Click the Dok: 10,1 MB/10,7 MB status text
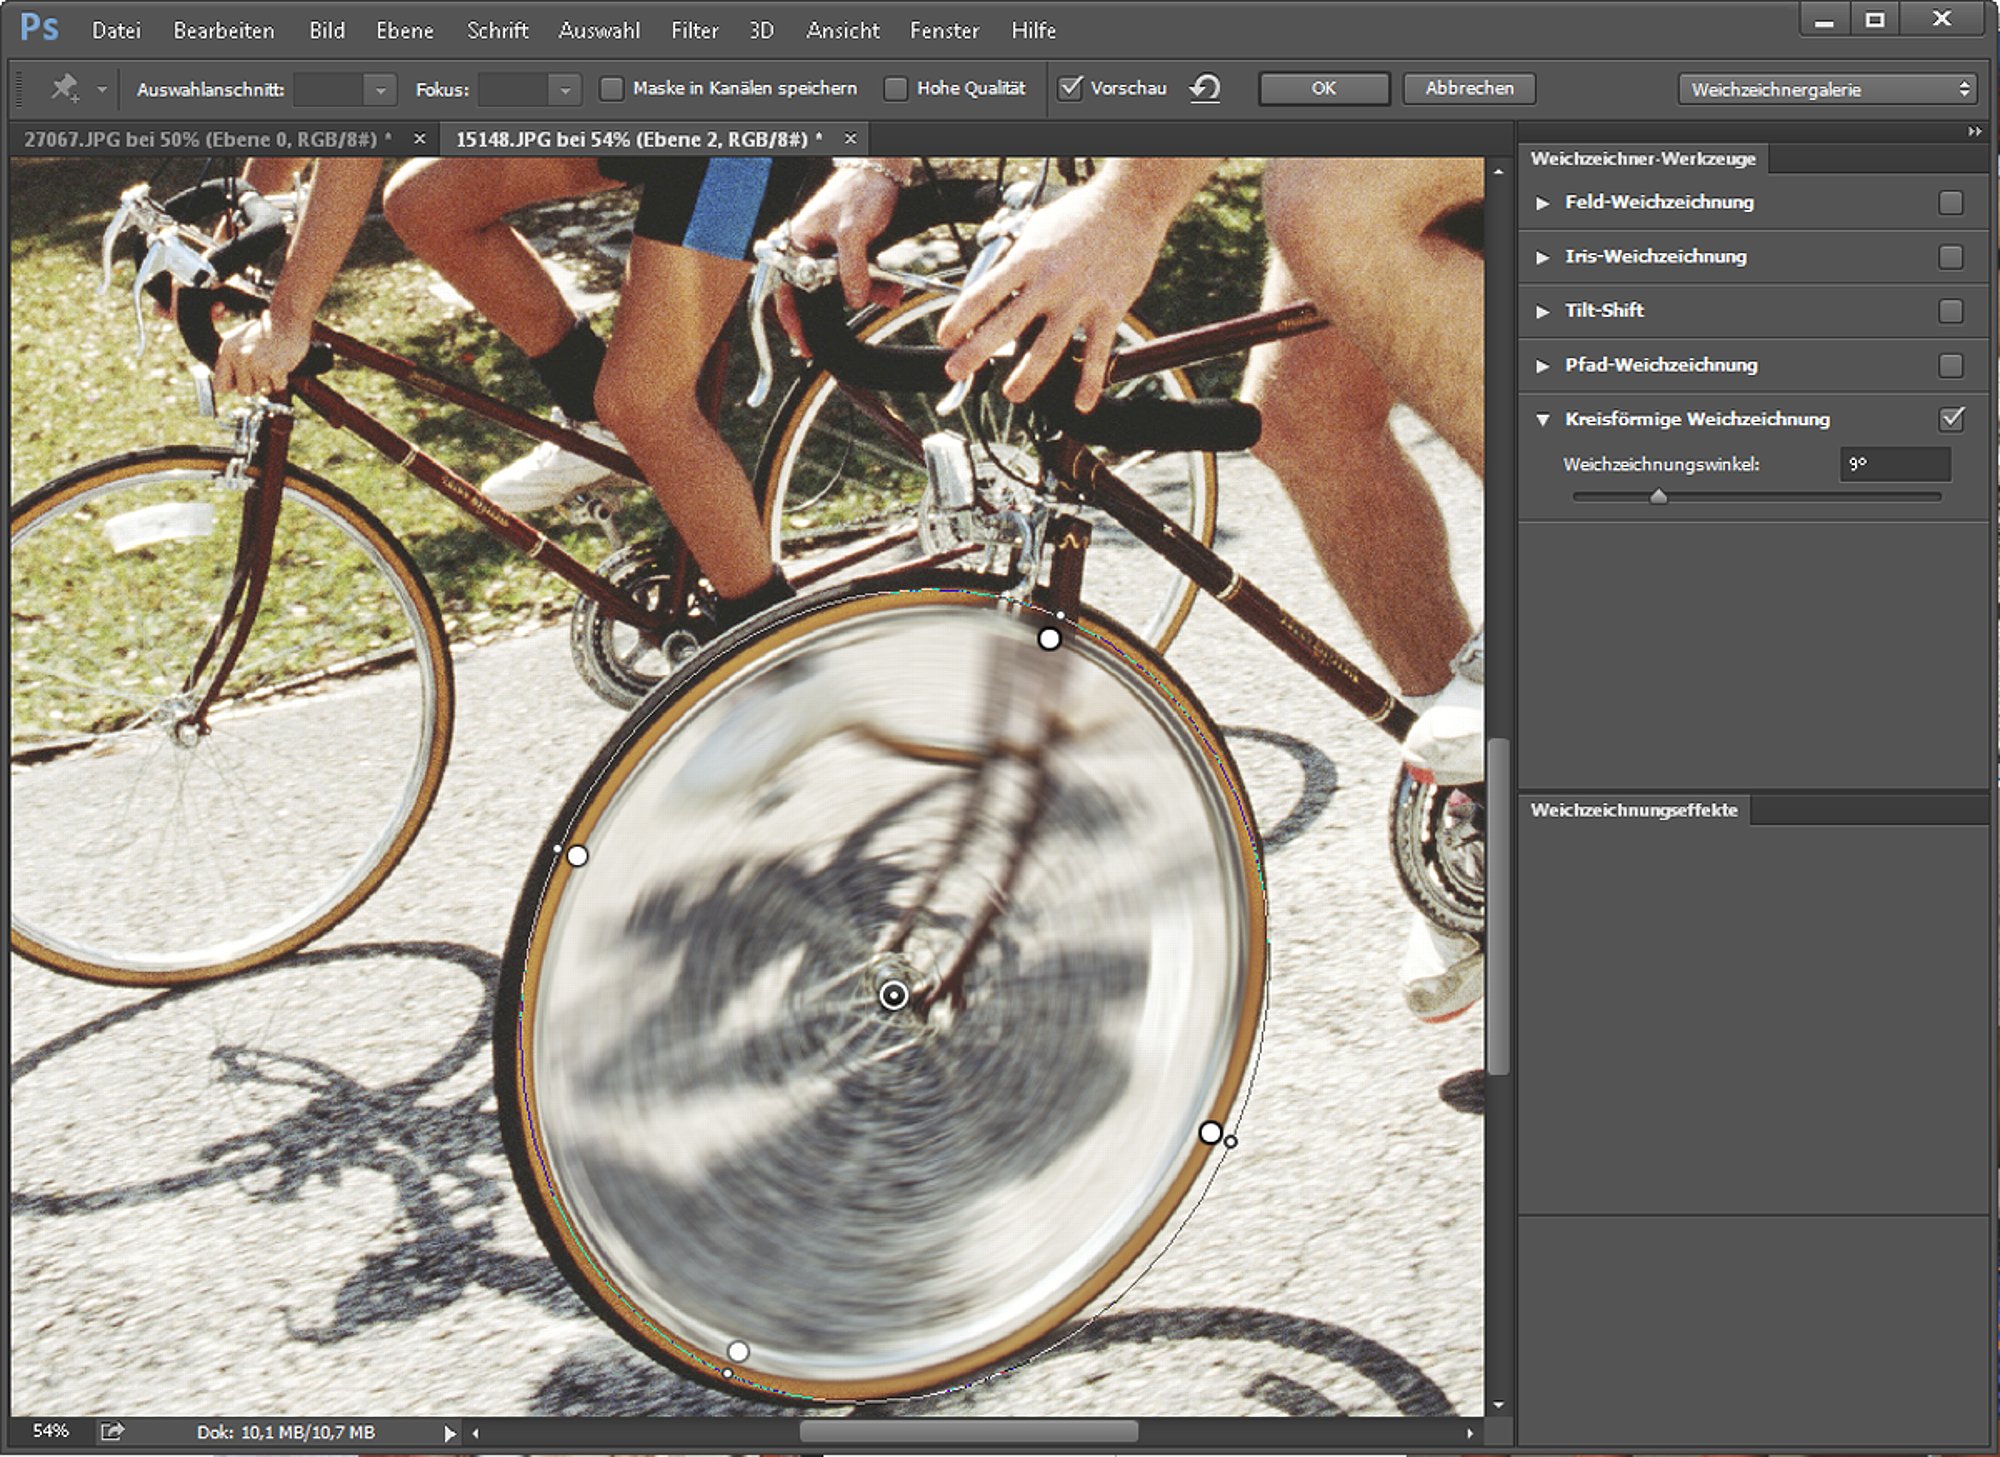This screenshot has width=2000, height=1457. 286,1432
